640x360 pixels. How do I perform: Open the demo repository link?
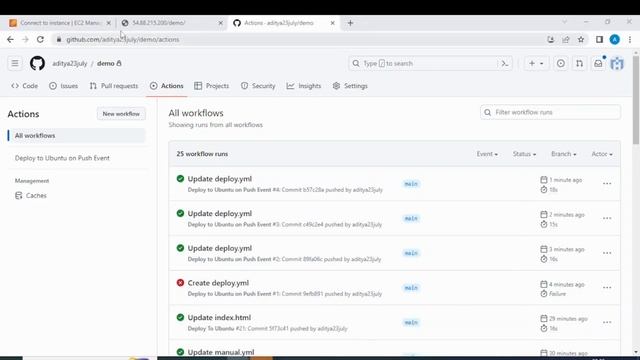pos(106,63)
